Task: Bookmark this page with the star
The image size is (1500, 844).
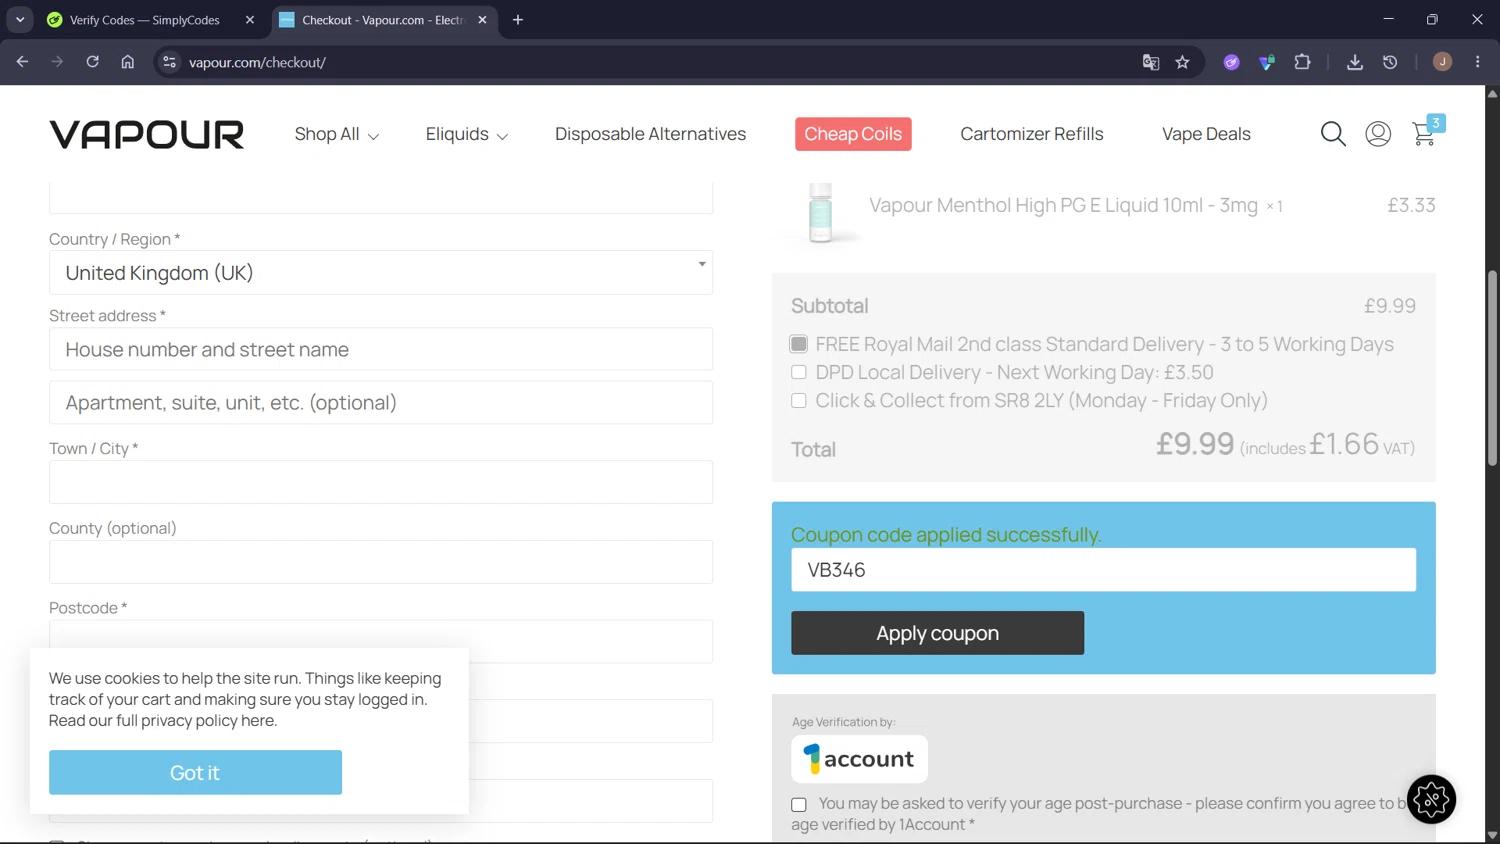Action: 1183,62
